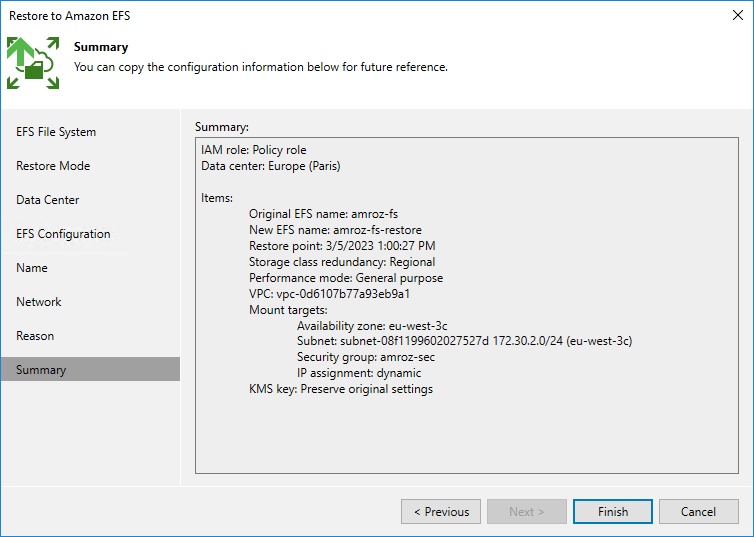Viewport: 754px width, 537px height.
Task: Close the Restore to Amazon EFS dialog
Action: point(737,16)
